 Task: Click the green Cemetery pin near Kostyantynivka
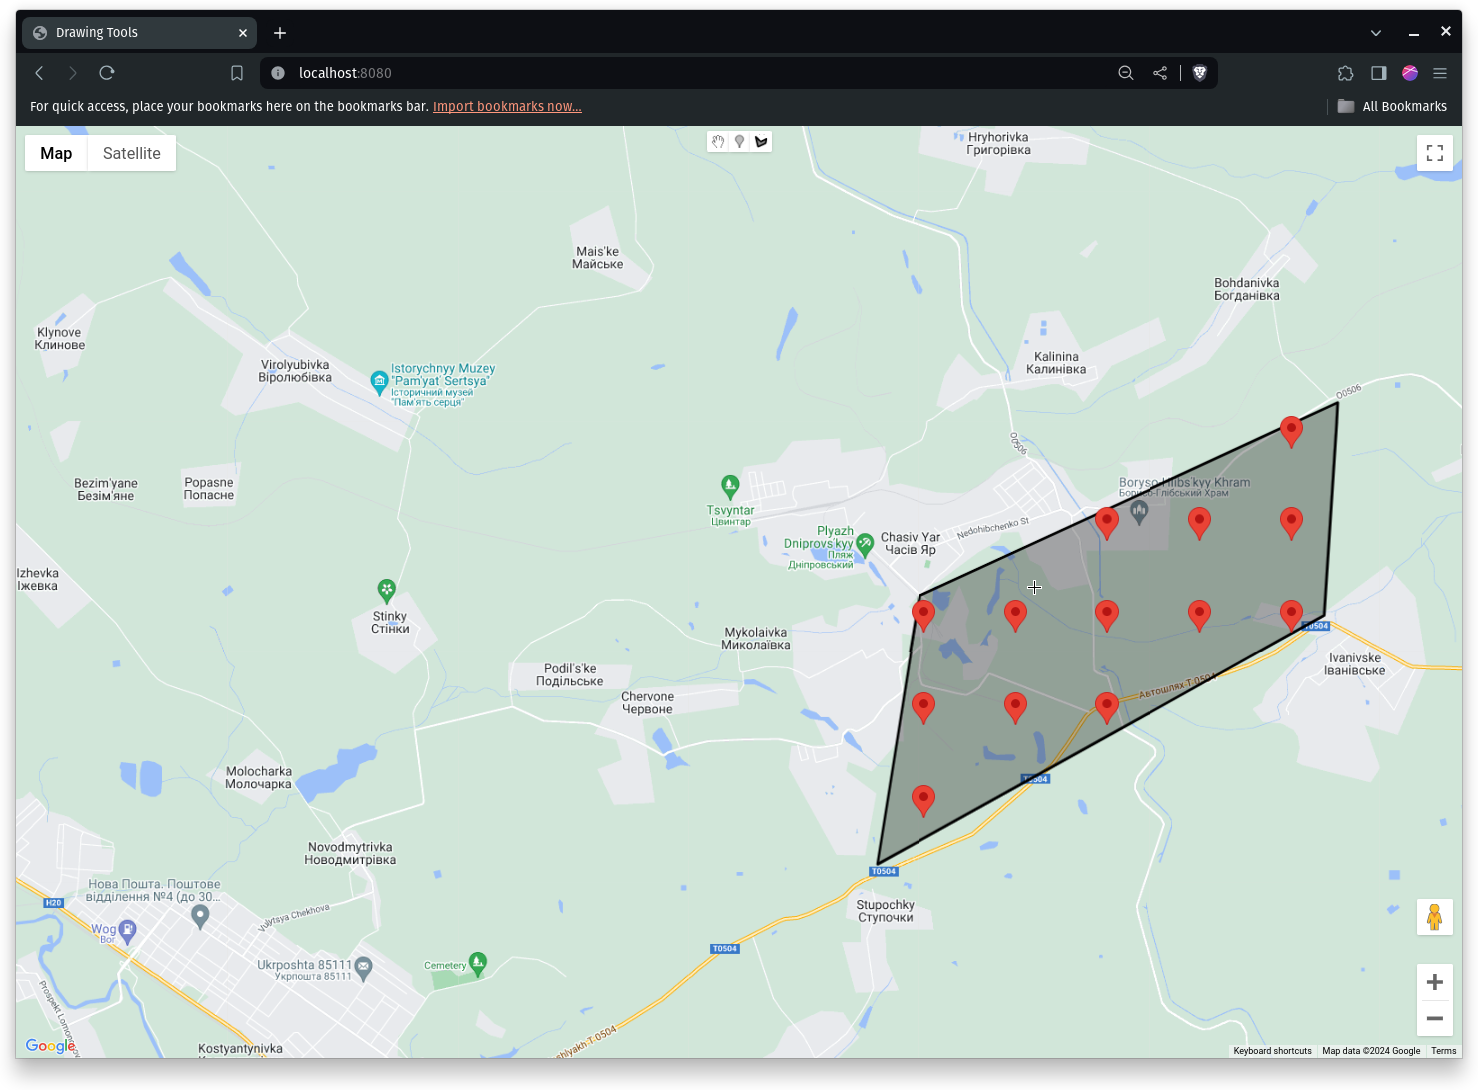tap(478, 963)
